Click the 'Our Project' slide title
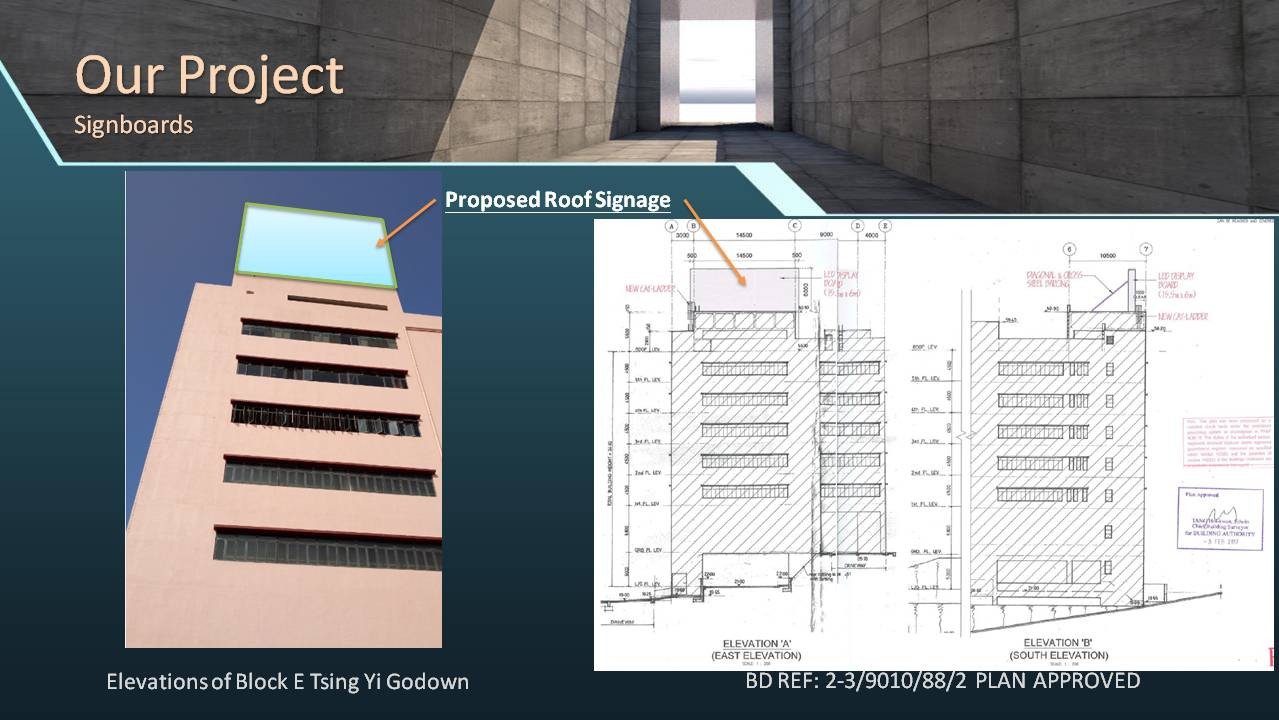This screenshot has height=720, width=1279. pos(209,75)
